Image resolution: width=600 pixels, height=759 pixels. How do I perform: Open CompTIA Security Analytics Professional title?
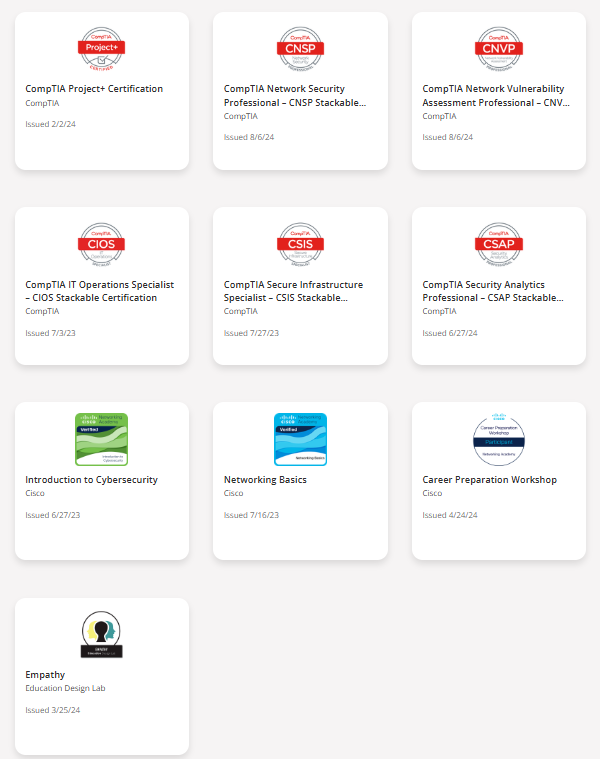pos(493,291)
